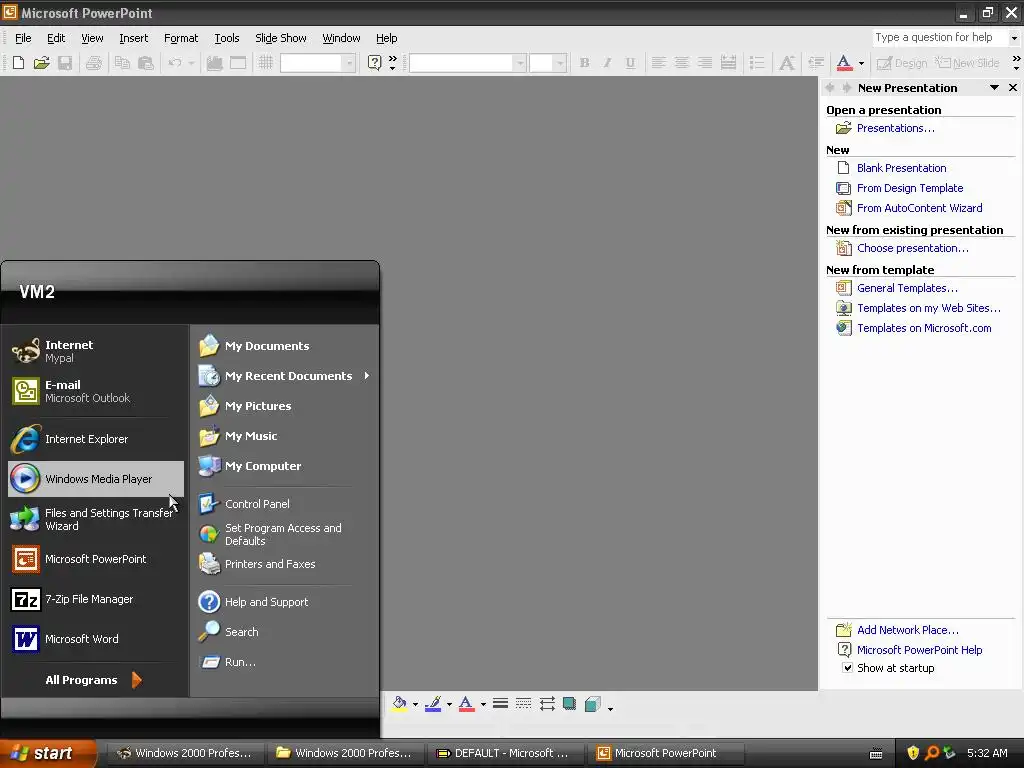Click the 3-D Style icon
1024x768 pixels.
click(x=592, y=703)
